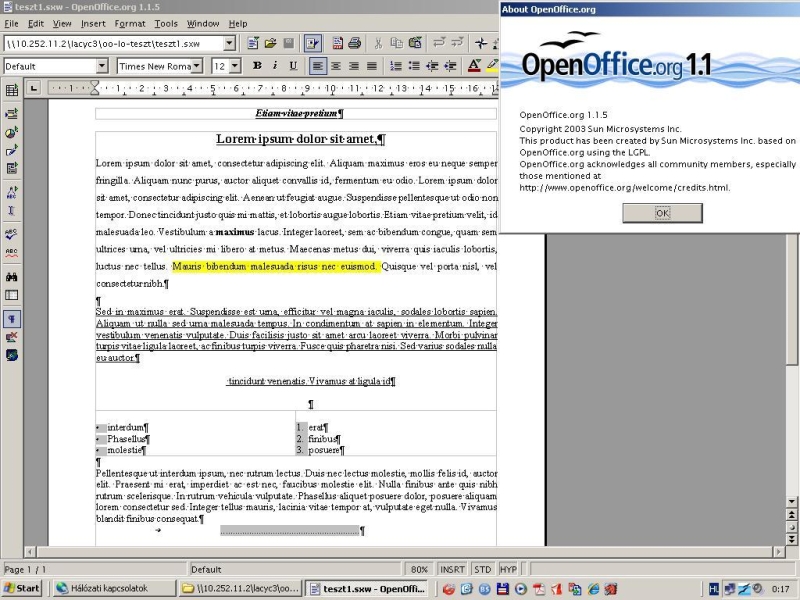The image size is (800, 600).
Task: Click the New document icon
Action: [253, 43]
